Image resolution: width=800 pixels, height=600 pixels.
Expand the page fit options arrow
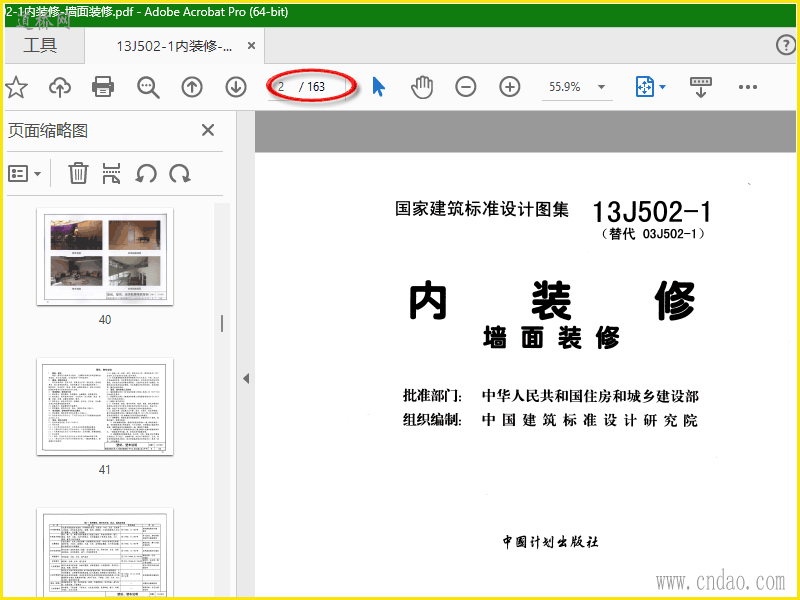pyautogui.click(x=662, y=87)
